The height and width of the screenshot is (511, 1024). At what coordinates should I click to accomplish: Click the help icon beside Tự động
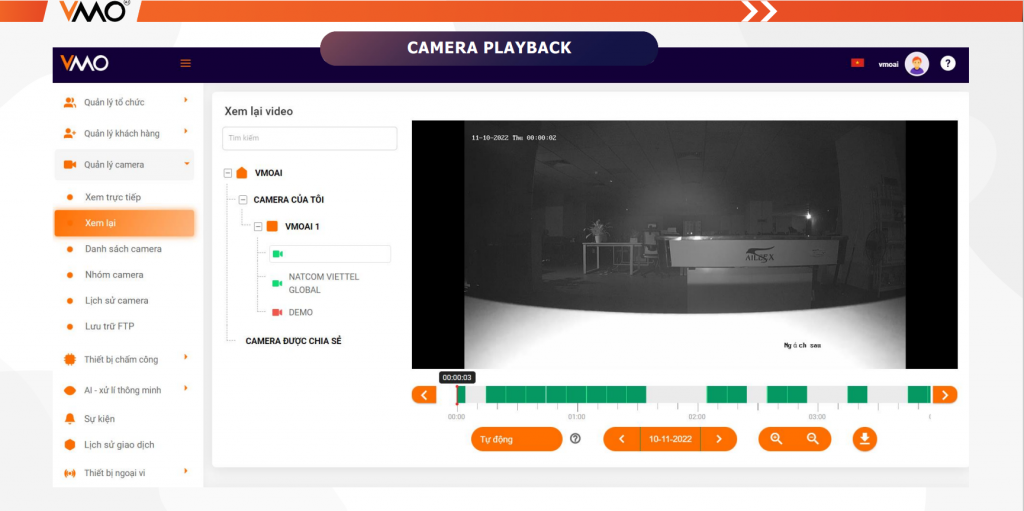point(575,439)
